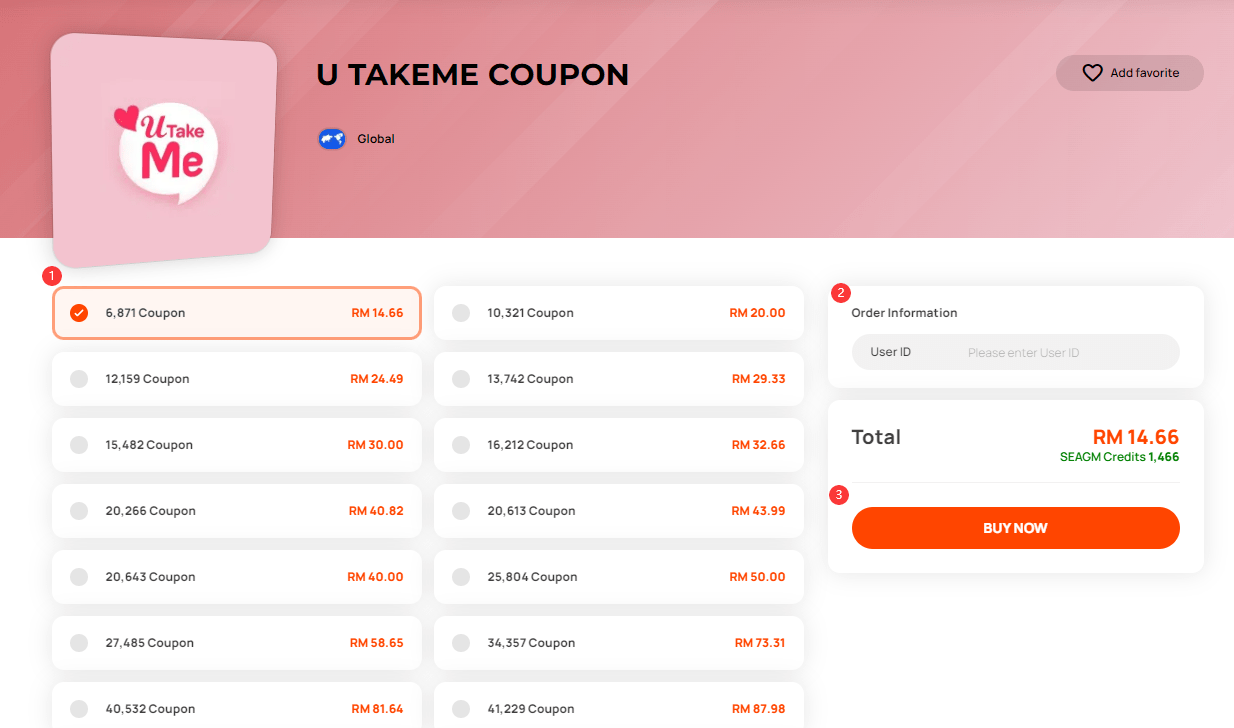Click the Global region flag icon
This screenshot has width=1234, height=728.
(331, 138)
